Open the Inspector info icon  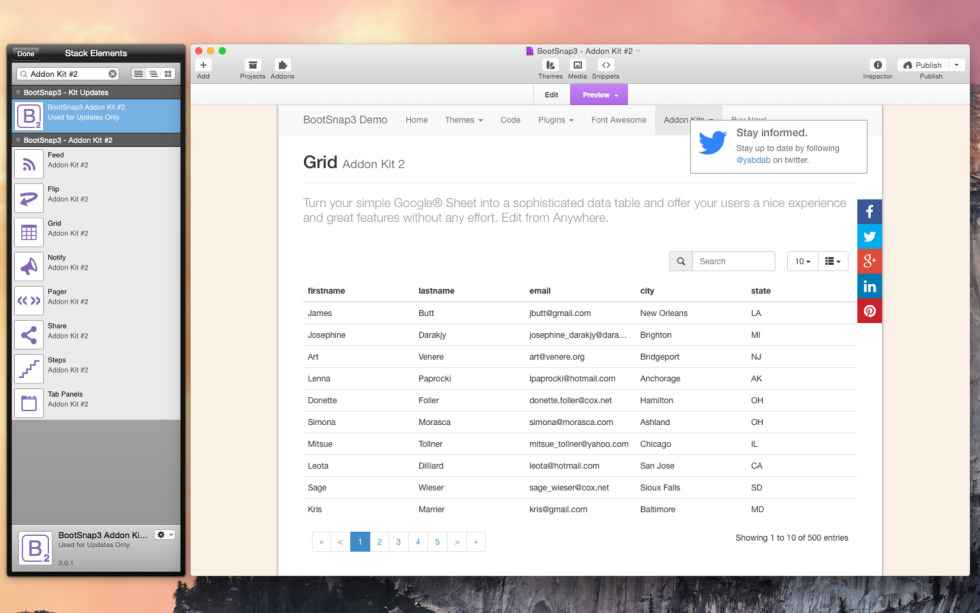pyautogui.click(x=878, y=65)
